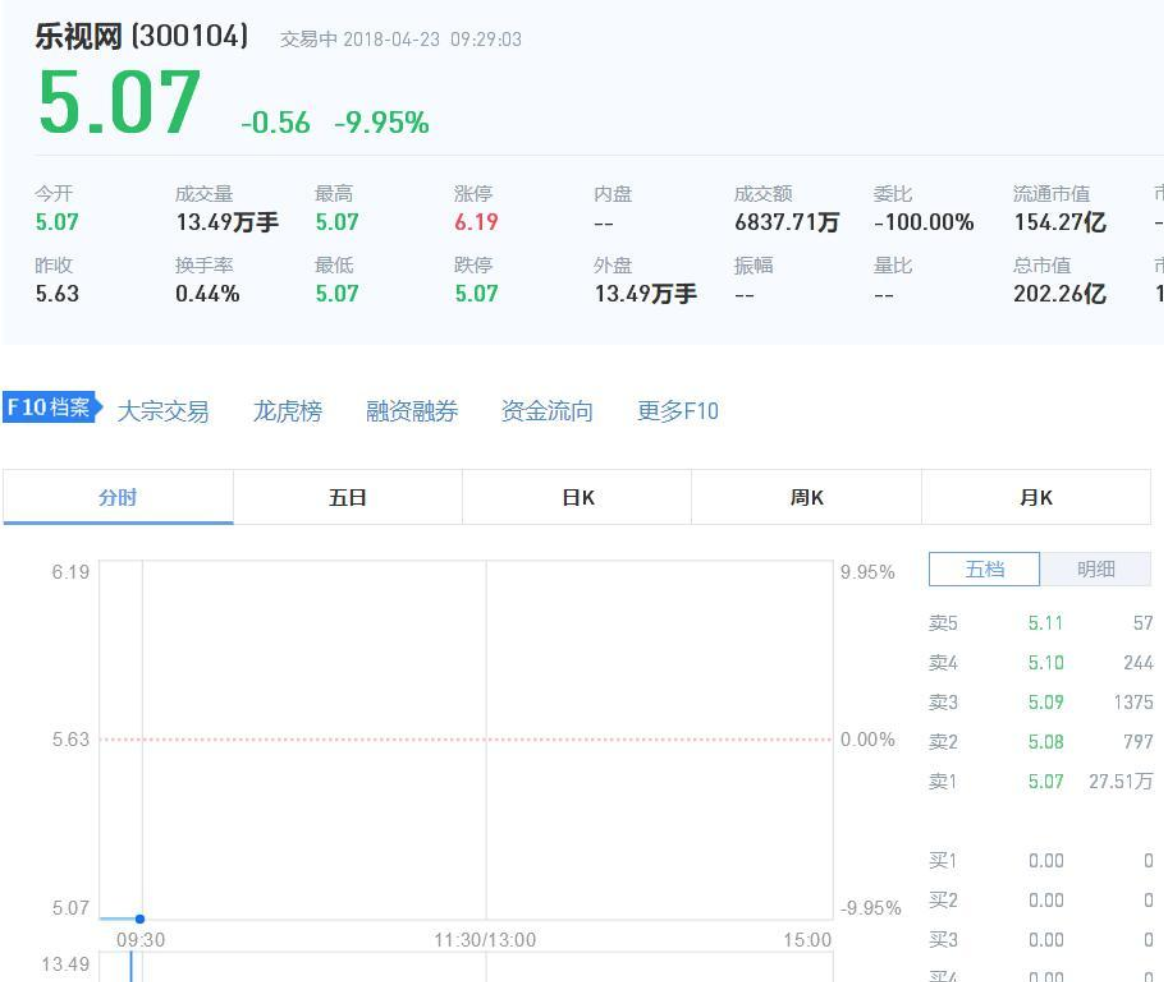Click the 卖1 volume 27.51万
Screen dimensions: 1164x982
(x=1121, y=781)
